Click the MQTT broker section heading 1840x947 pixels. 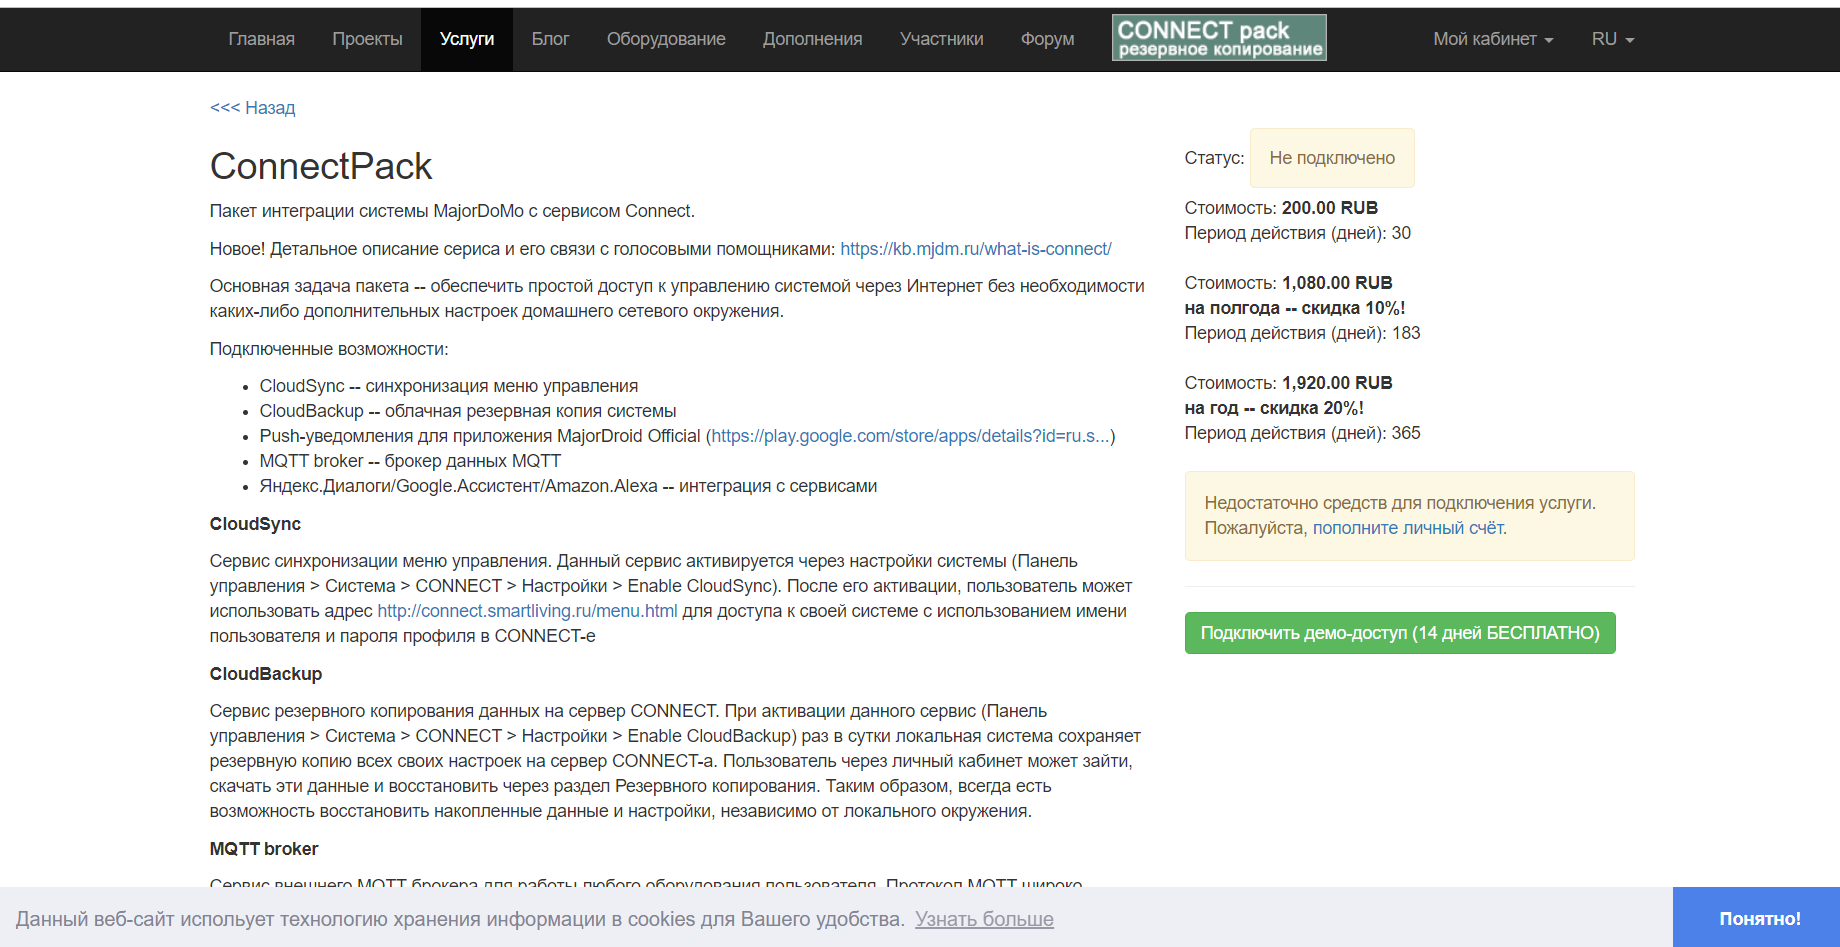click(x=264, y=849)
